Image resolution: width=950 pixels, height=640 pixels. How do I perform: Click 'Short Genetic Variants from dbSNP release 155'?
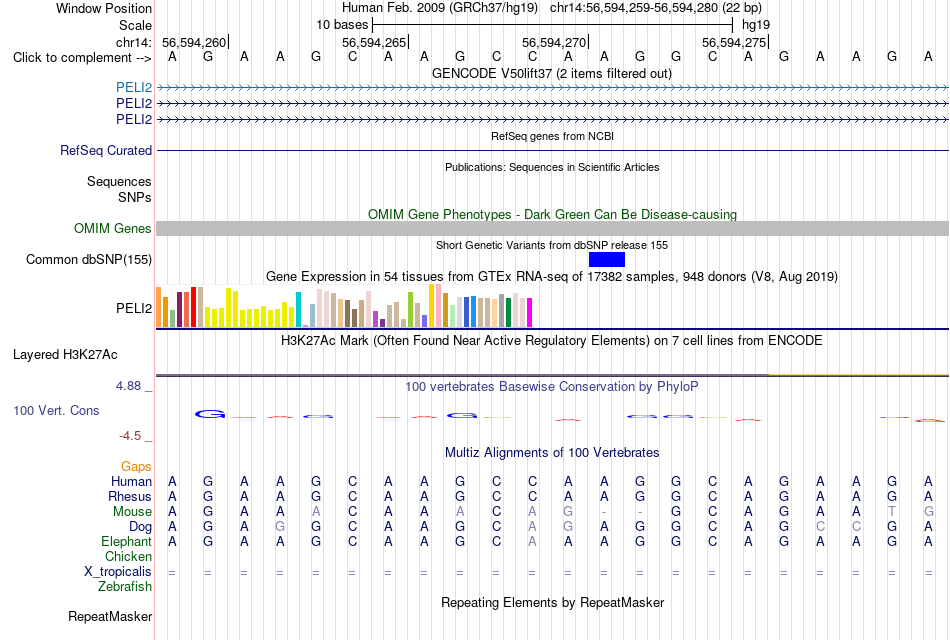552,245
